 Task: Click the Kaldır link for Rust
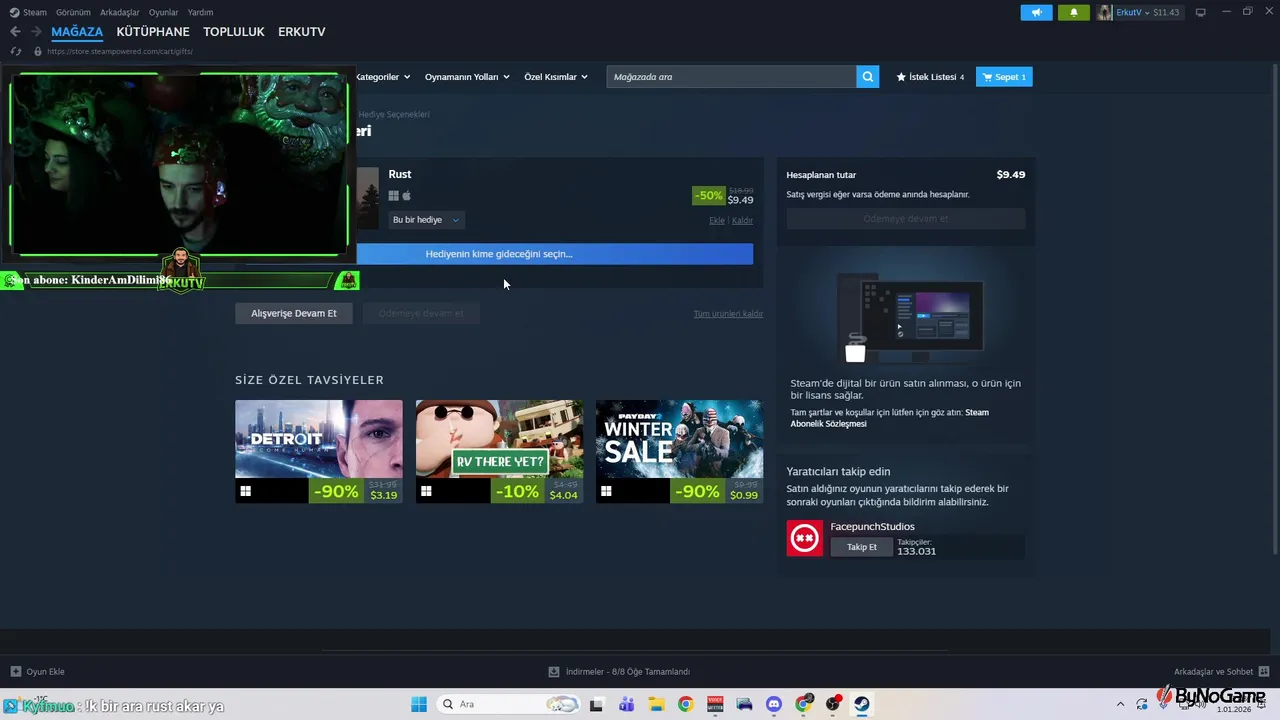[742, 220]
